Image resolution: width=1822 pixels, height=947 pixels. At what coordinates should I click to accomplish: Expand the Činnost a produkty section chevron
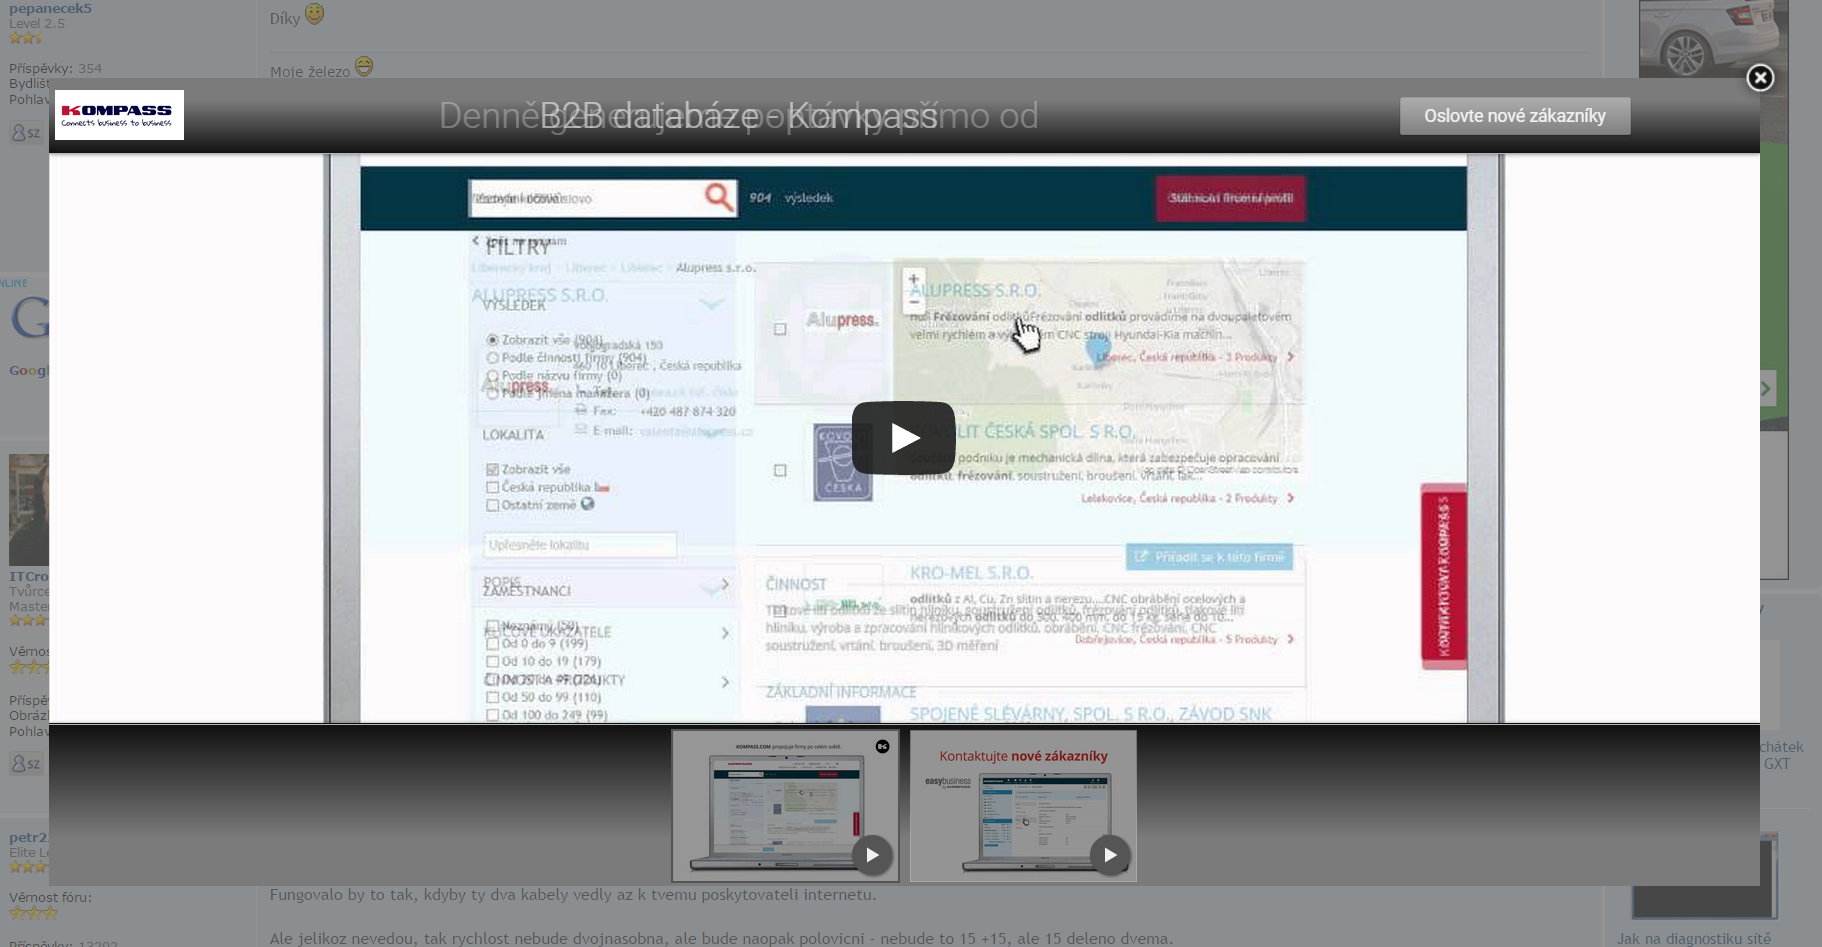[725, 682]
